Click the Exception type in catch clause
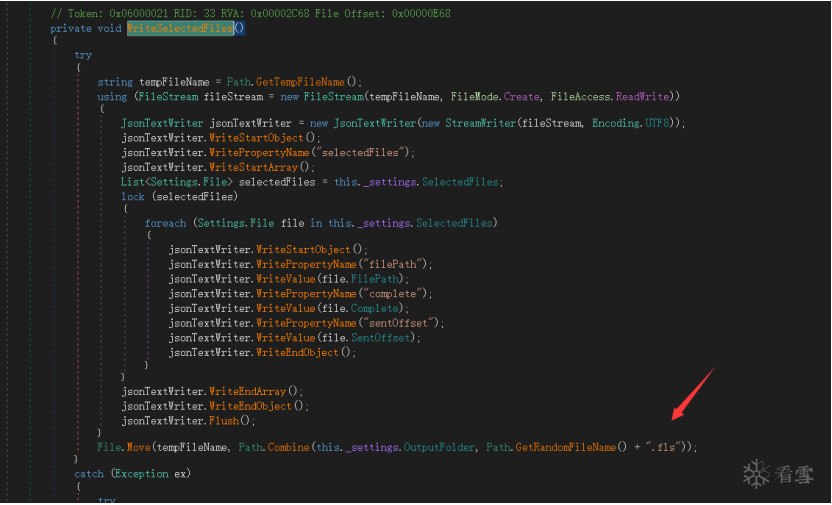Screen dimensions: 832x505 [142, 474]
